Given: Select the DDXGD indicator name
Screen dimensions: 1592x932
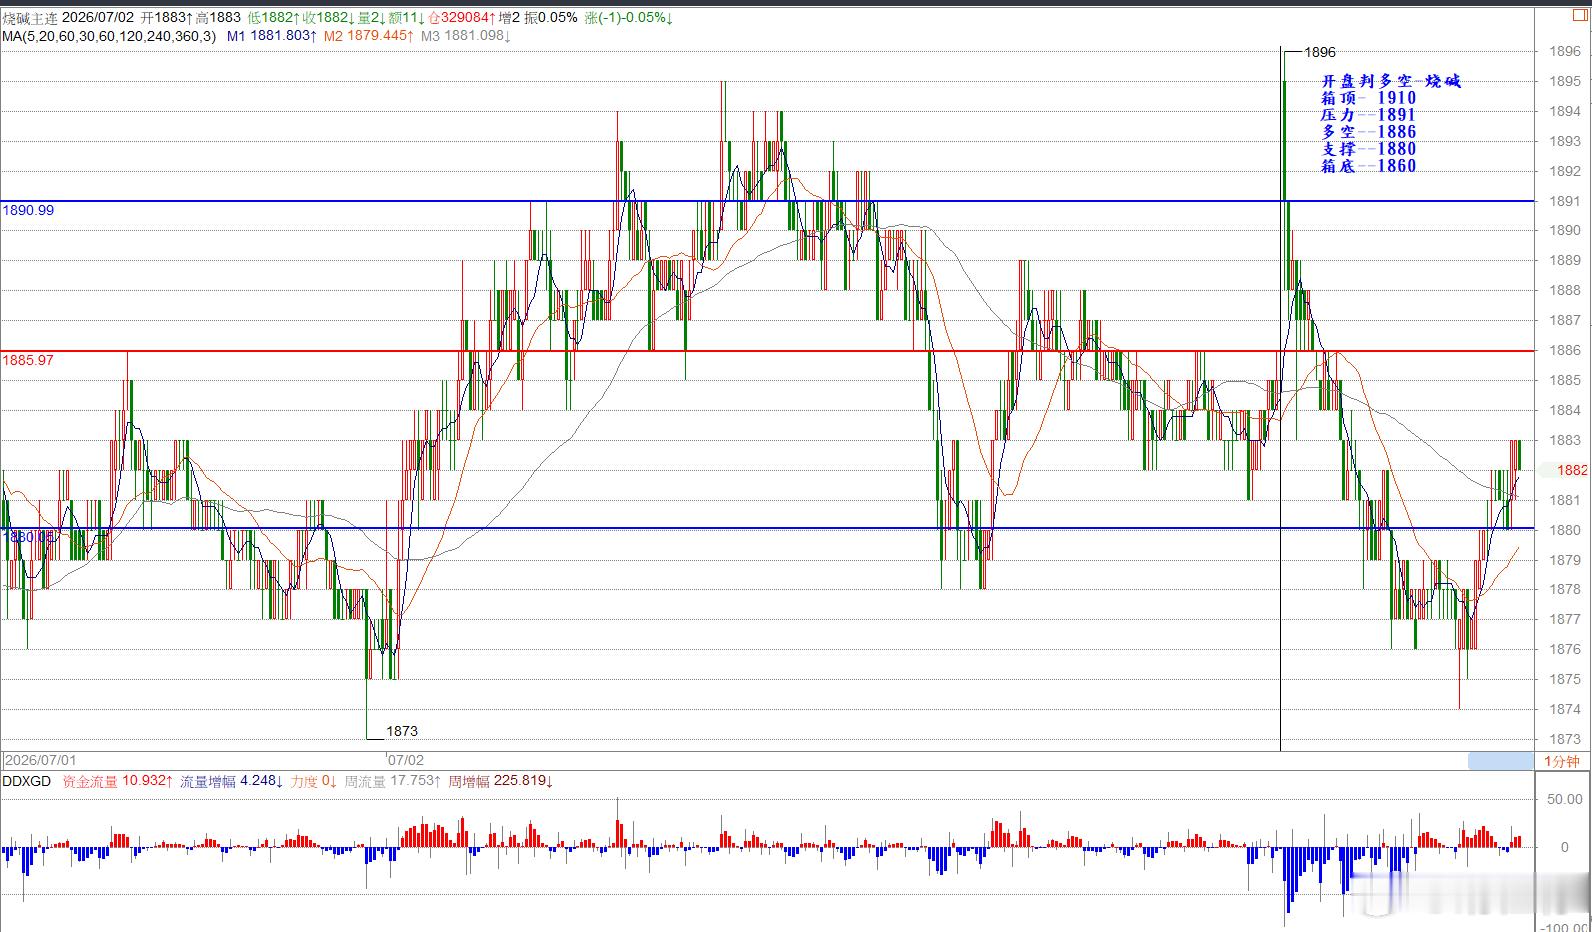Looking at the screenshot, I should (x=27, y=781).
